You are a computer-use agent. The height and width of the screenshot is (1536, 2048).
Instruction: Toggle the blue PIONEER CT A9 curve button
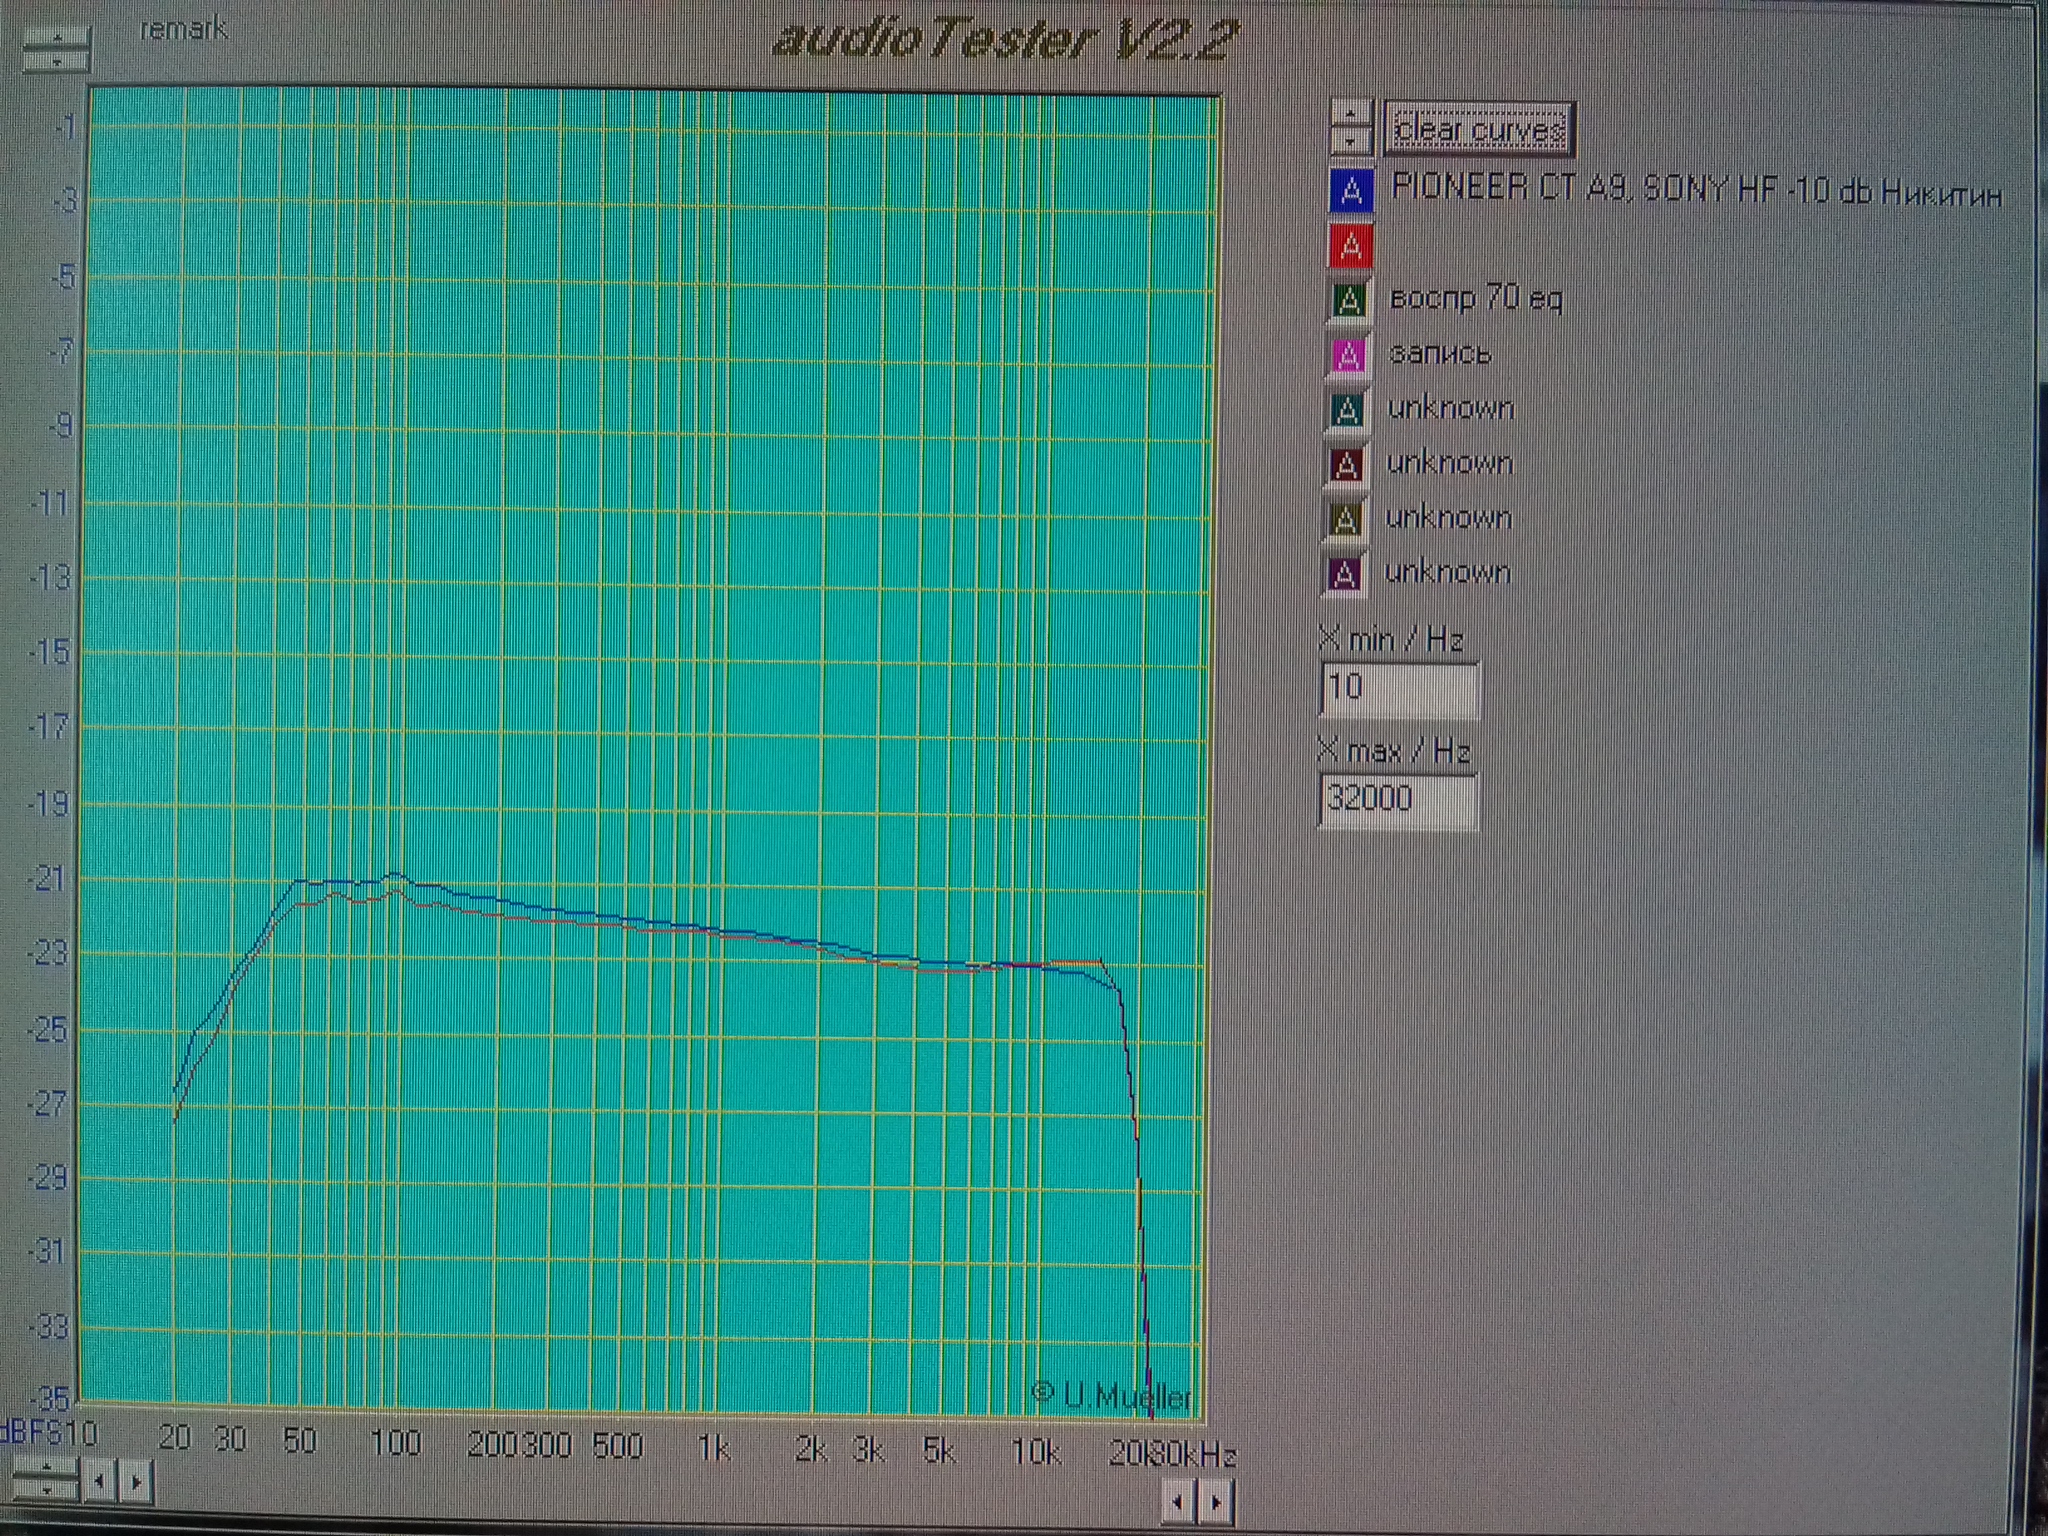(1351, 190)
